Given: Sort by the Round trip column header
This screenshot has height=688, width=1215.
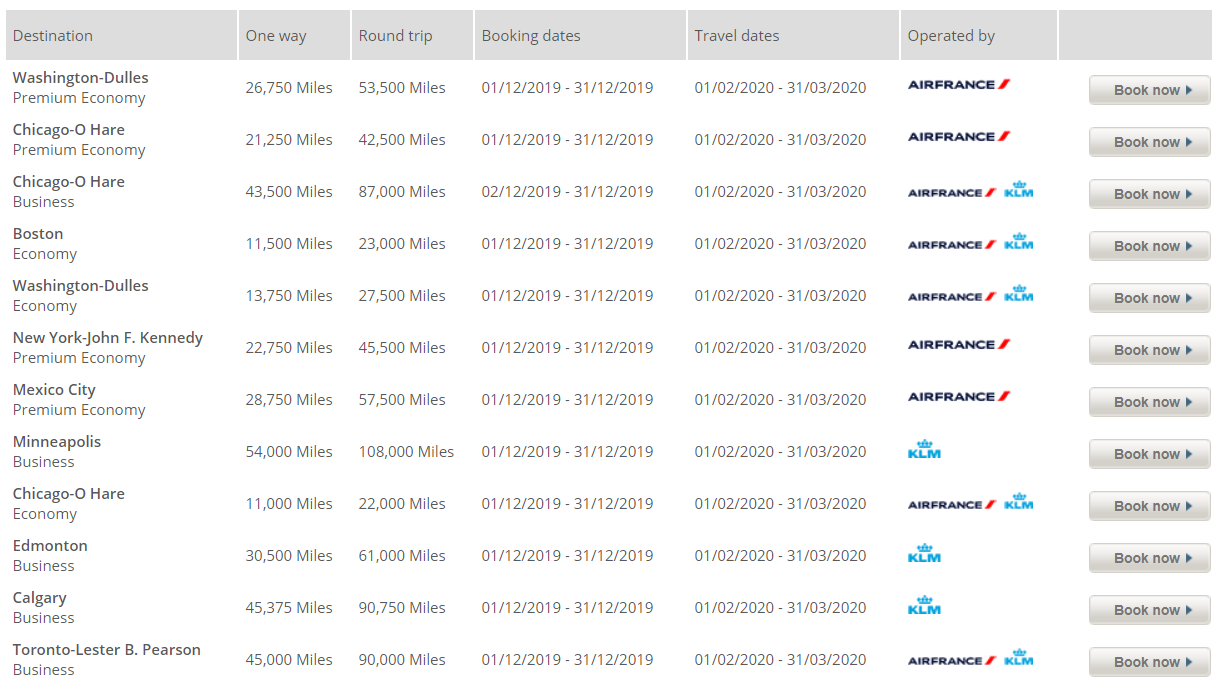Looking at the screenshot, I should click(x=396, y=36).
